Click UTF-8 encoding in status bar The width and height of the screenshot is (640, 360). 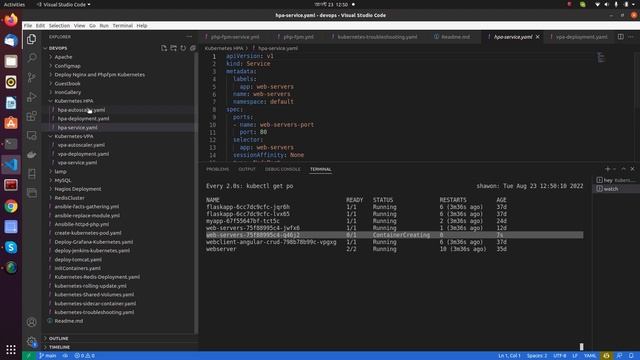[x=560, y=356]
